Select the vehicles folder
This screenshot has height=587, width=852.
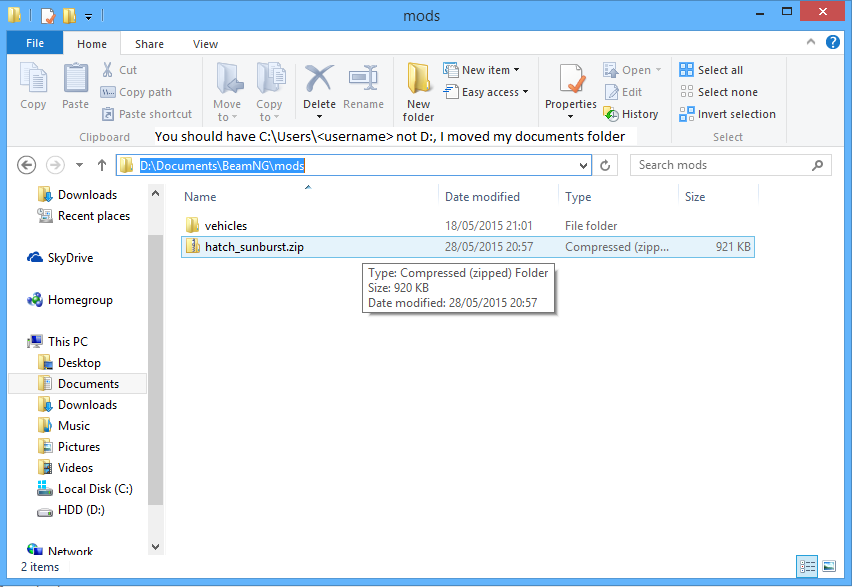click(467, 226)
